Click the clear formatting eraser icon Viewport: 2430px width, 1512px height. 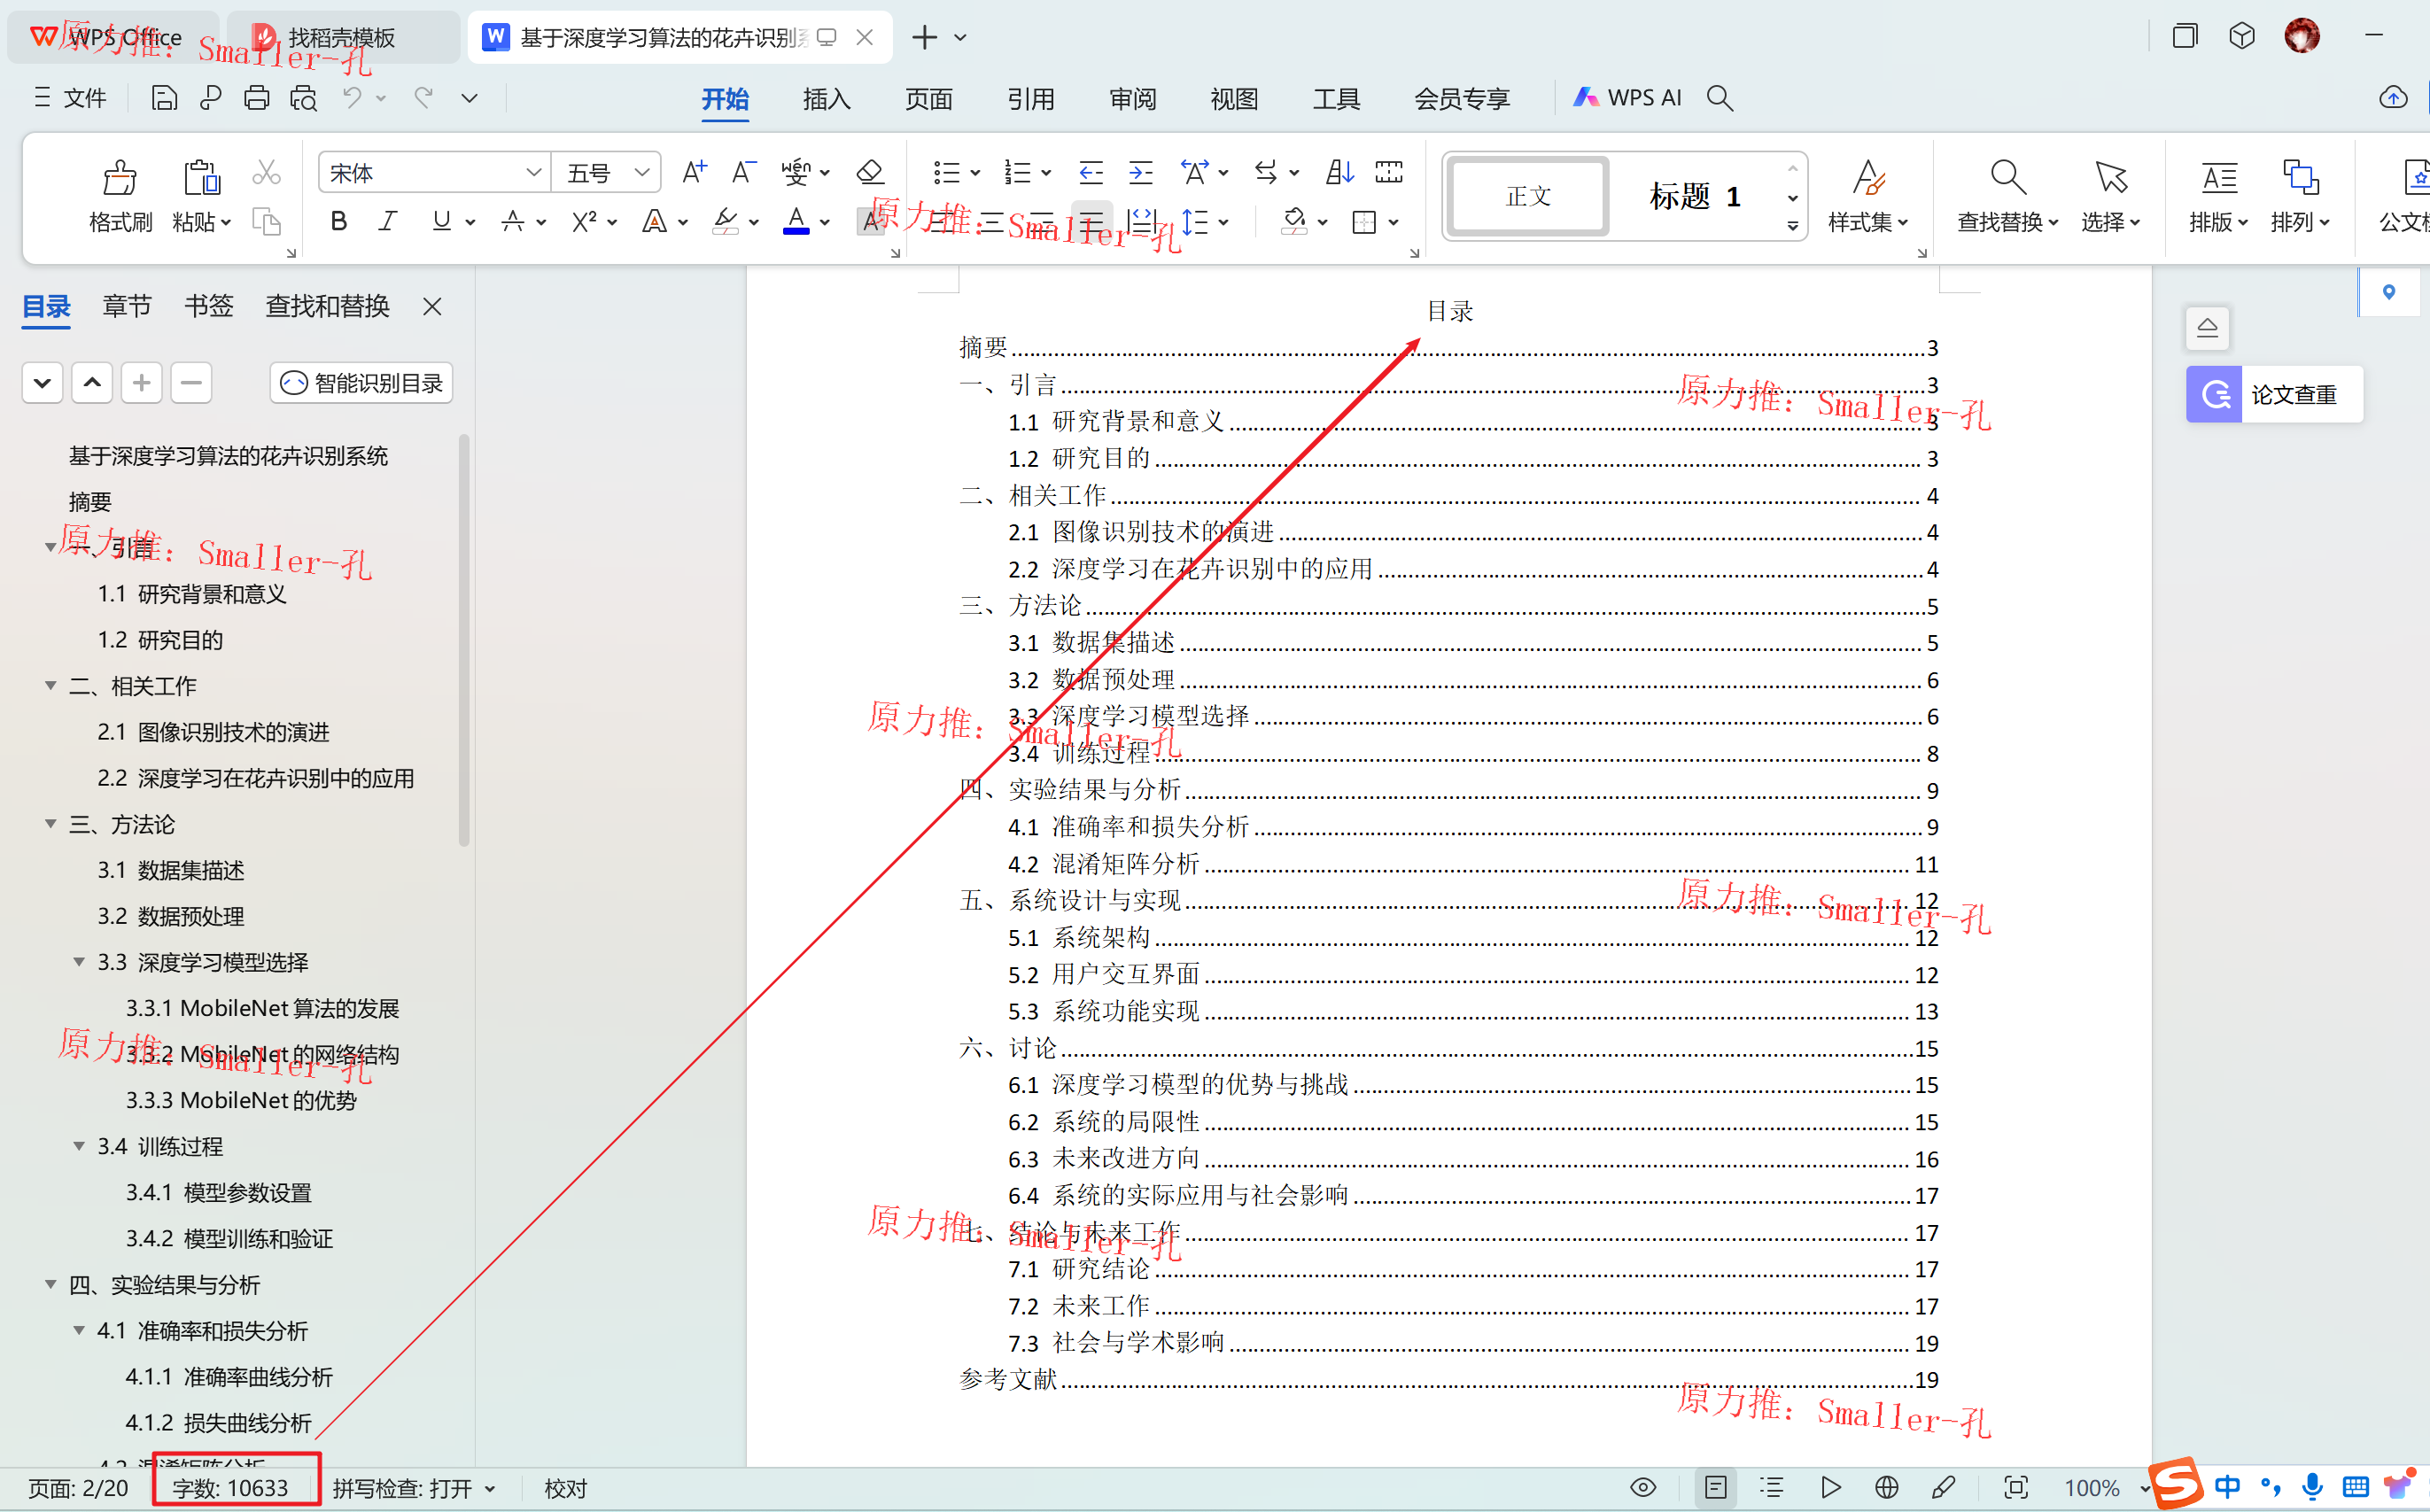click(x=870, y=173)
